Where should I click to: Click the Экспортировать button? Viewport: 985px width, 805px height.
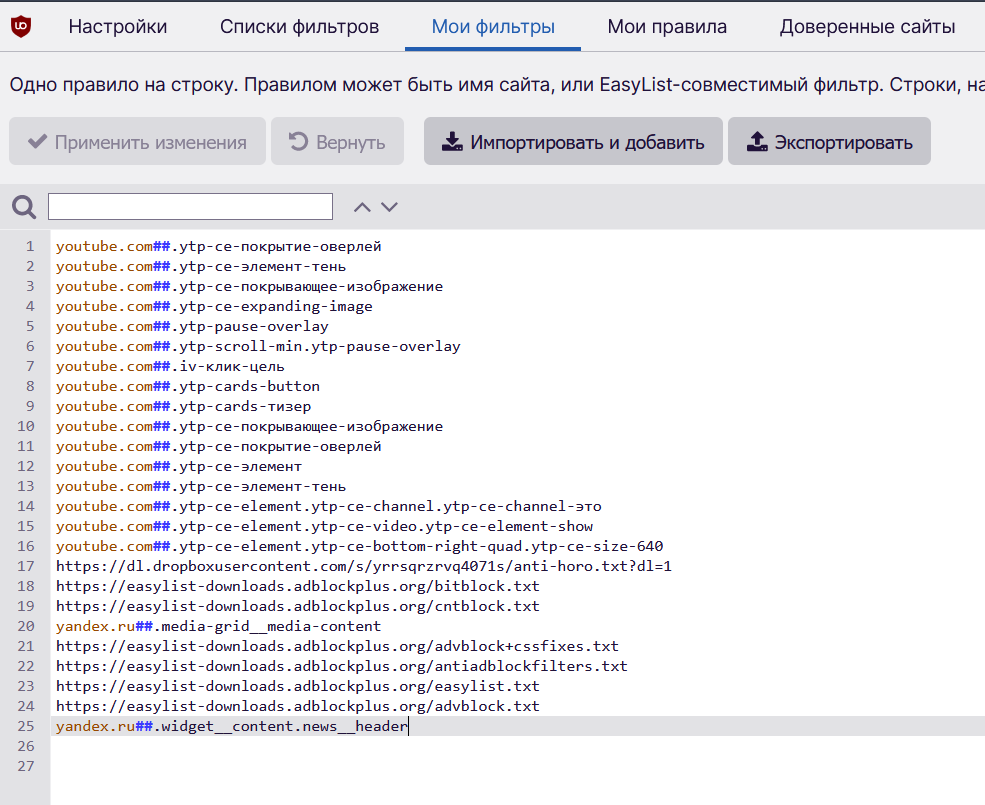(829, 141)
